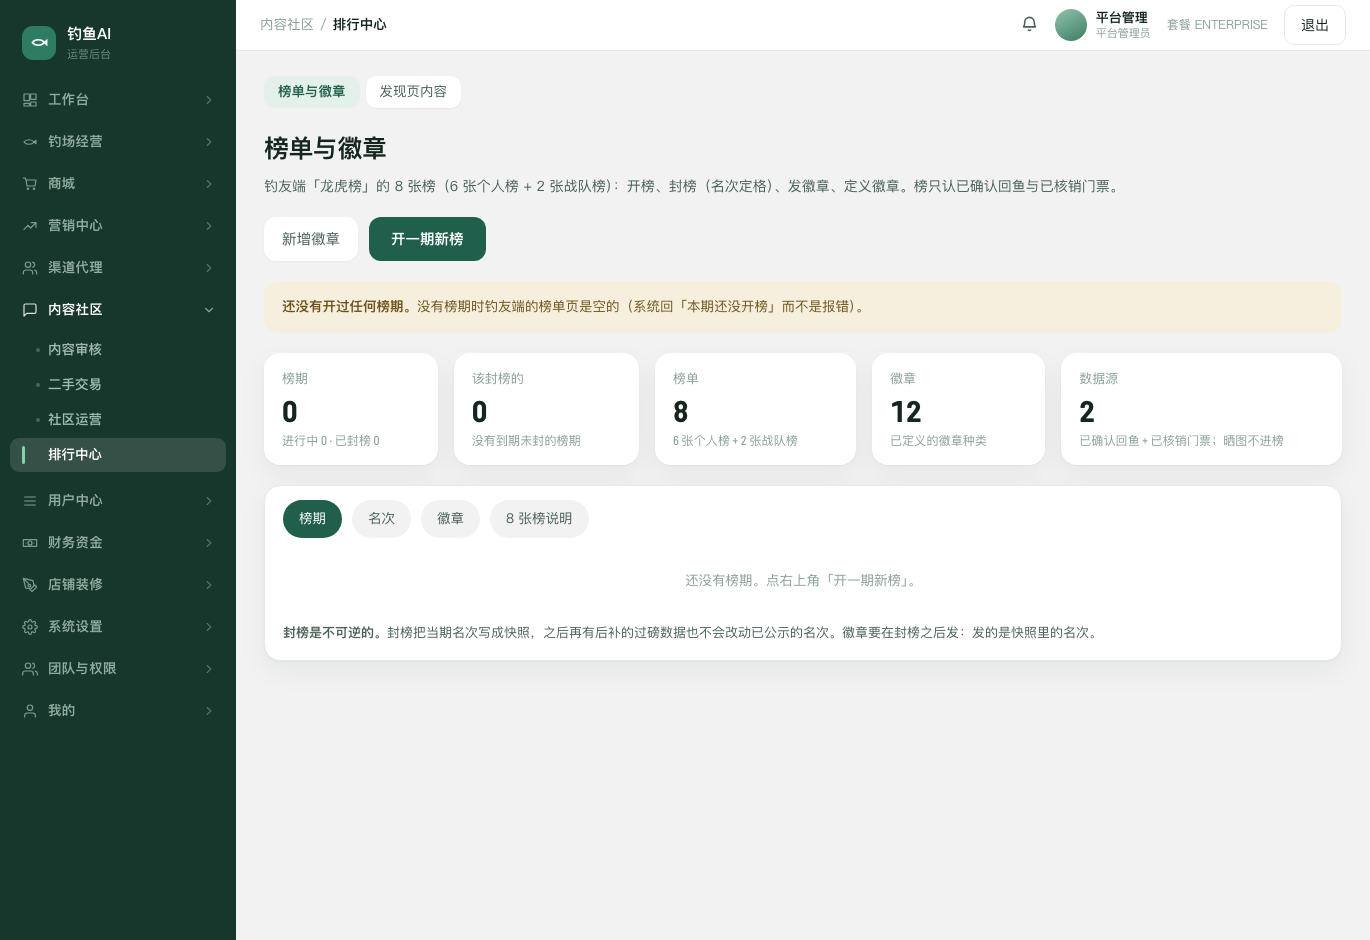The height and width of the screenshot is (940, 1370).
Task: Expand the 商城 chevron arrow
Action: 209,184
